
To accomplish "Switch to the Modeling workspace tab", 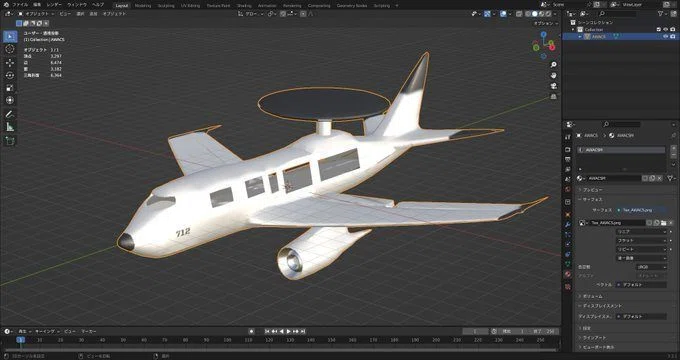I will click(143, 6).
